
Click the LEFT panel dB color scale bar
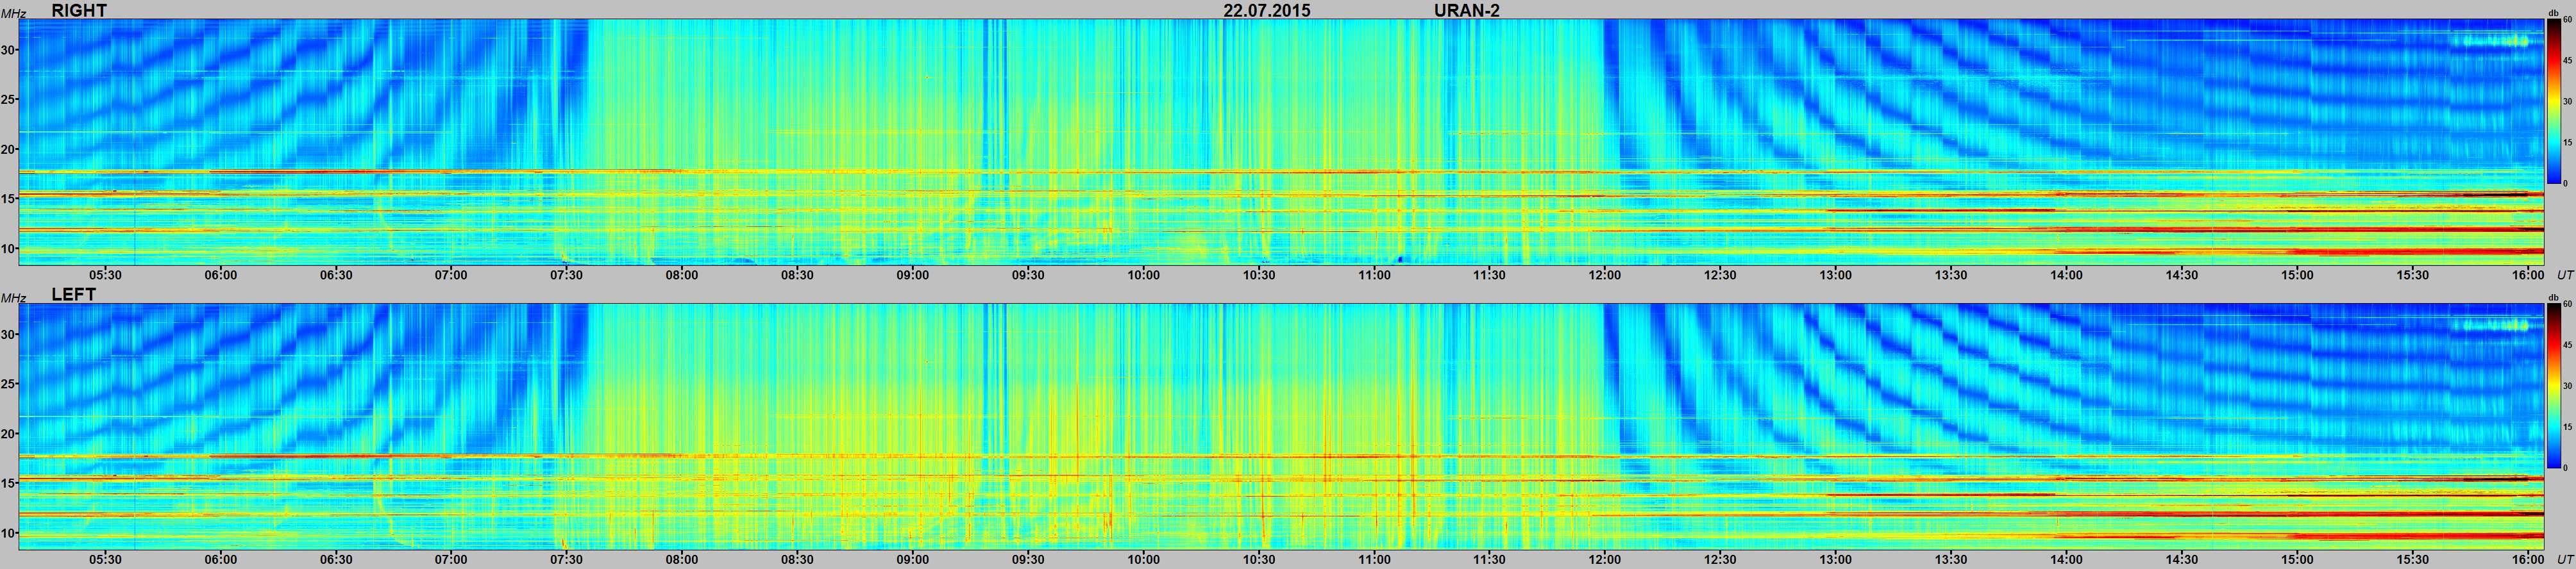[2553, 386]
